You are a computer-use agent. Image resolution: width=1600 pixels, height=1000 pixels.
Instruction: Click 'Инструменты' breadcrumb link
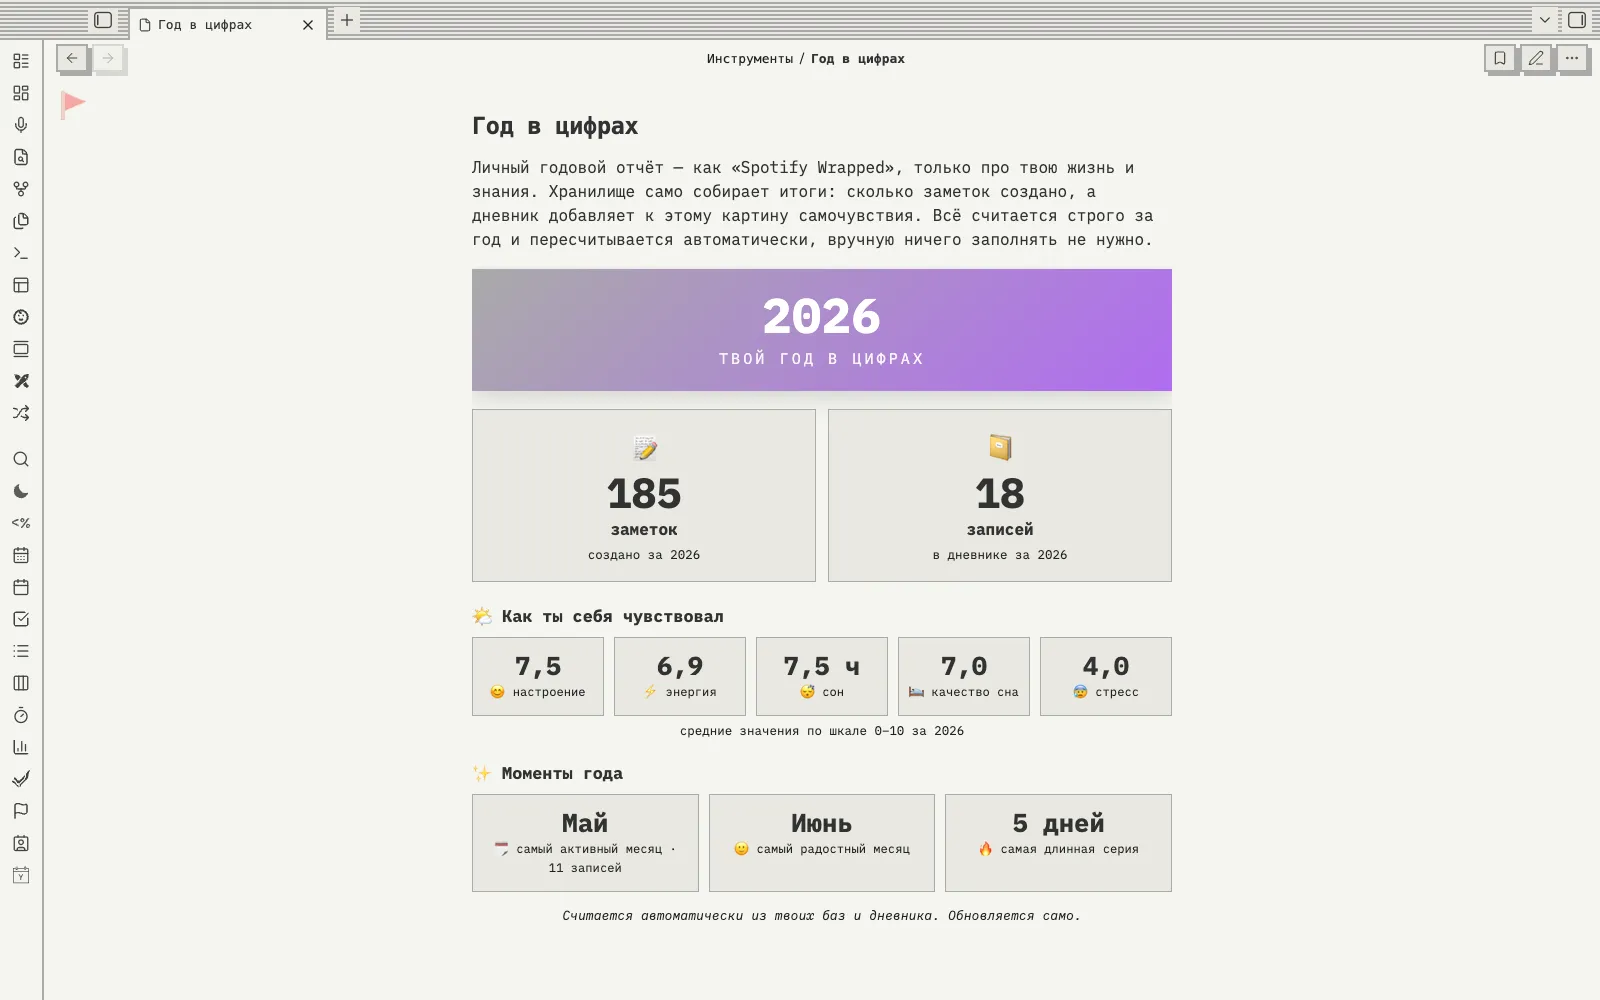click(x=749, y=59)
